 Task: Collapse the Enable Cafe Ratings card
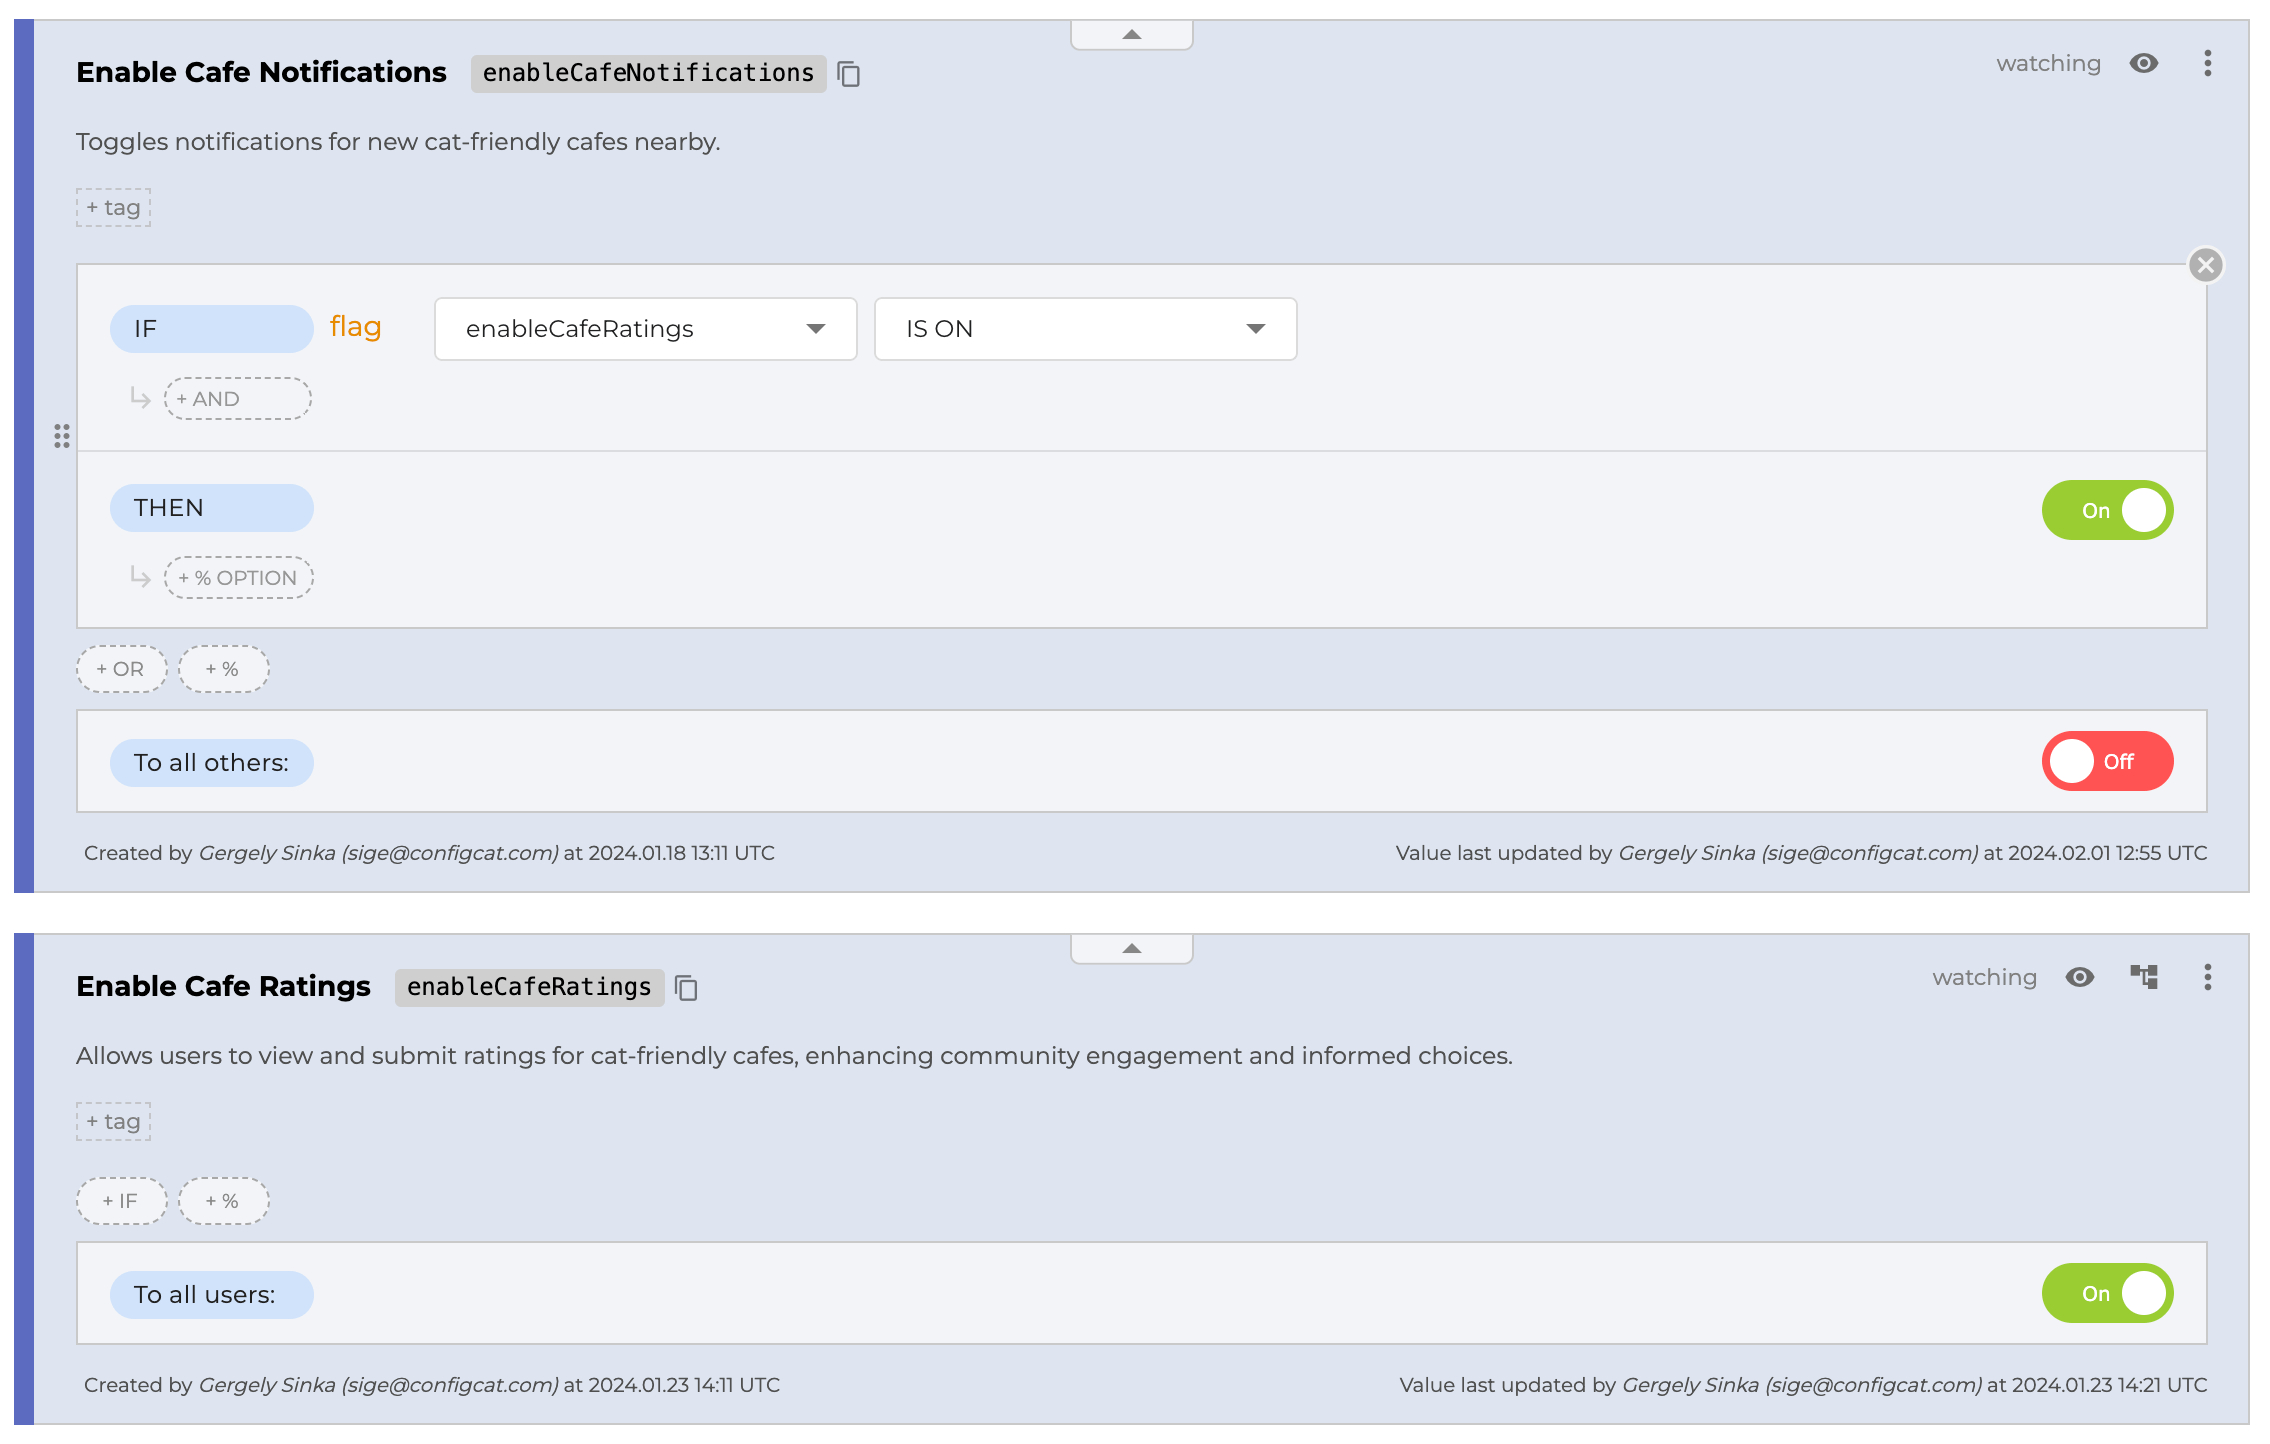pos(1131,949)
